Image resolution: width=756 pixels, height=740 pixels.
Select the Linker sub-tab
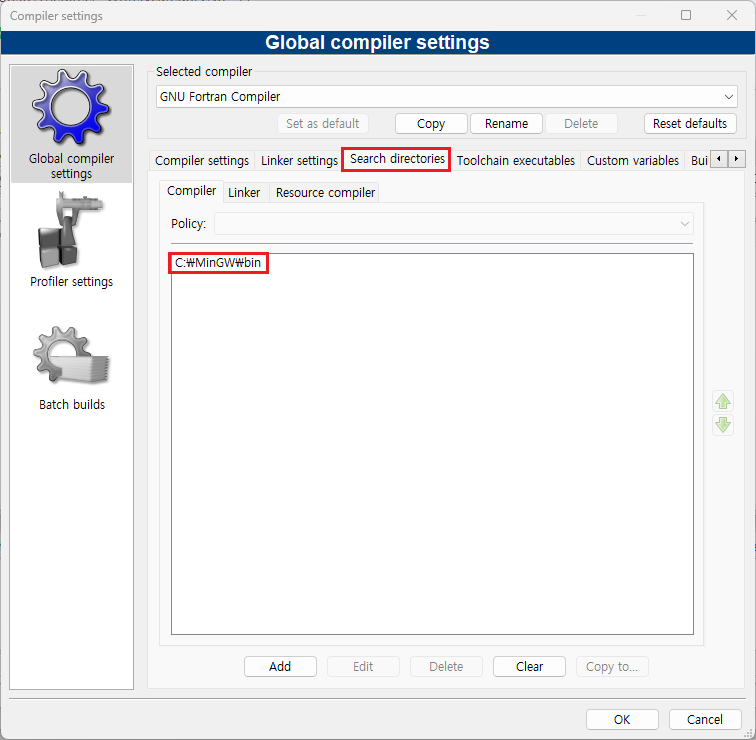[x=244, y=193]
